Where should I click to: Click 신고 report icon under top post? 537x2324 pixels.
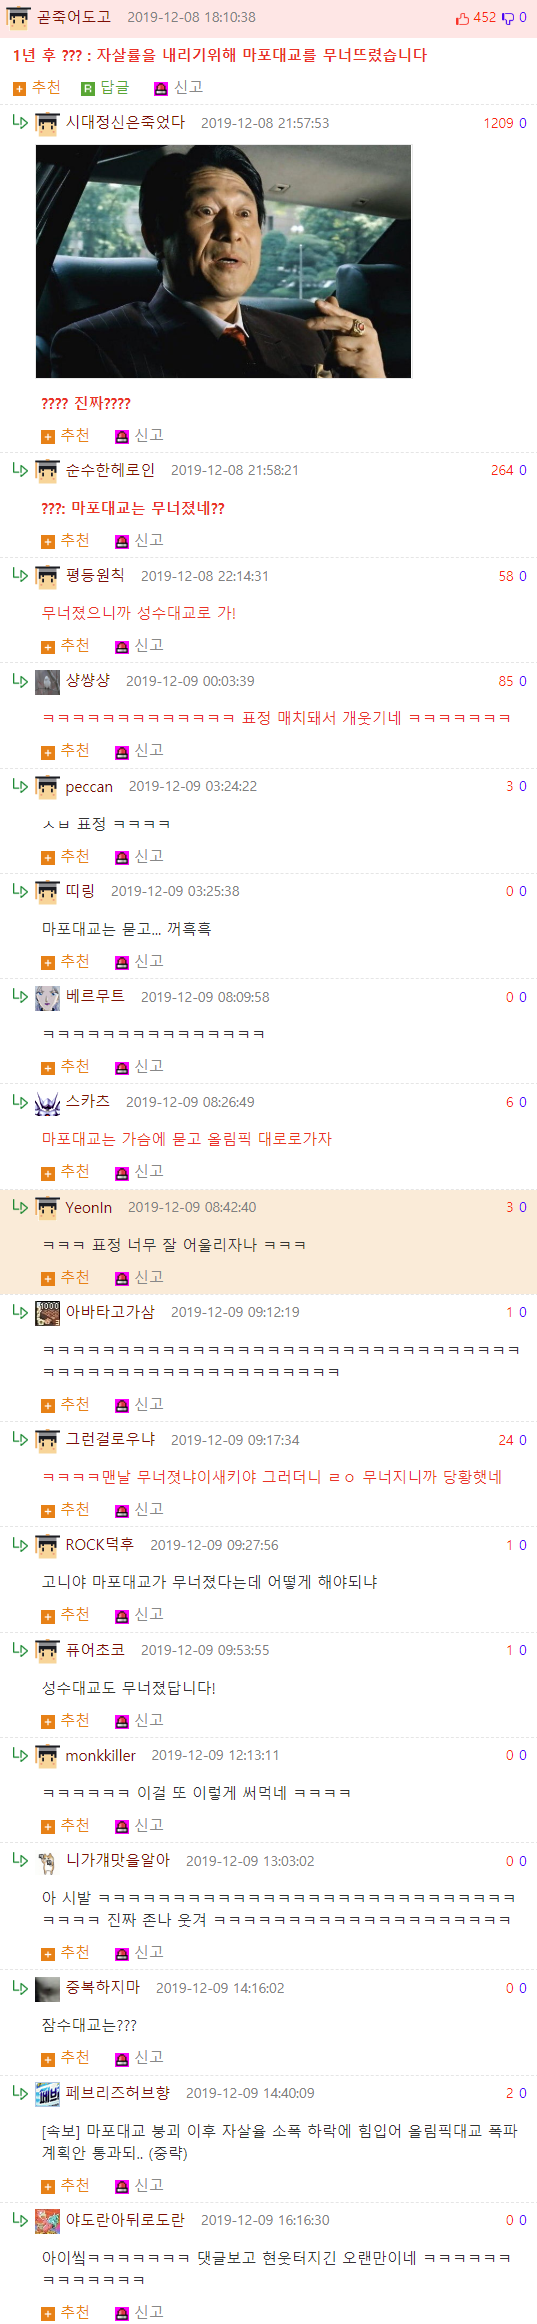[161, 89]
